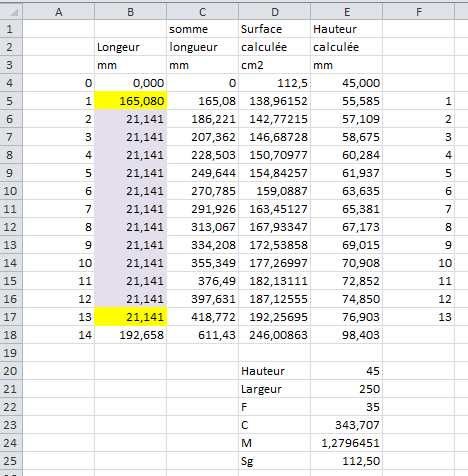
Task: Click cell with value 138,96152
Action: point(274,101)
